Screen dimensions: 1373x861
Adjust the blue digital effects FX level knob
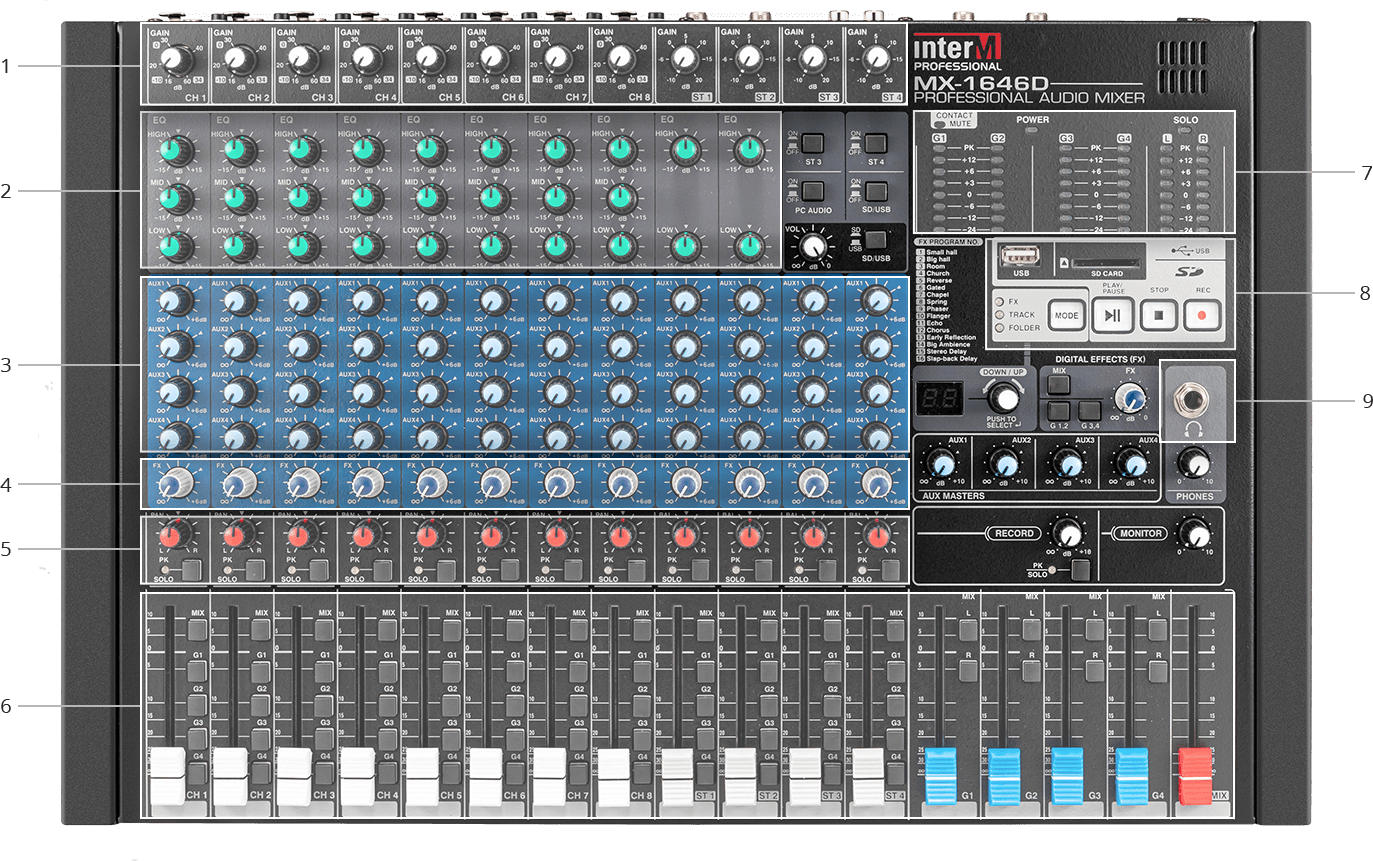tap(1130, 399)
